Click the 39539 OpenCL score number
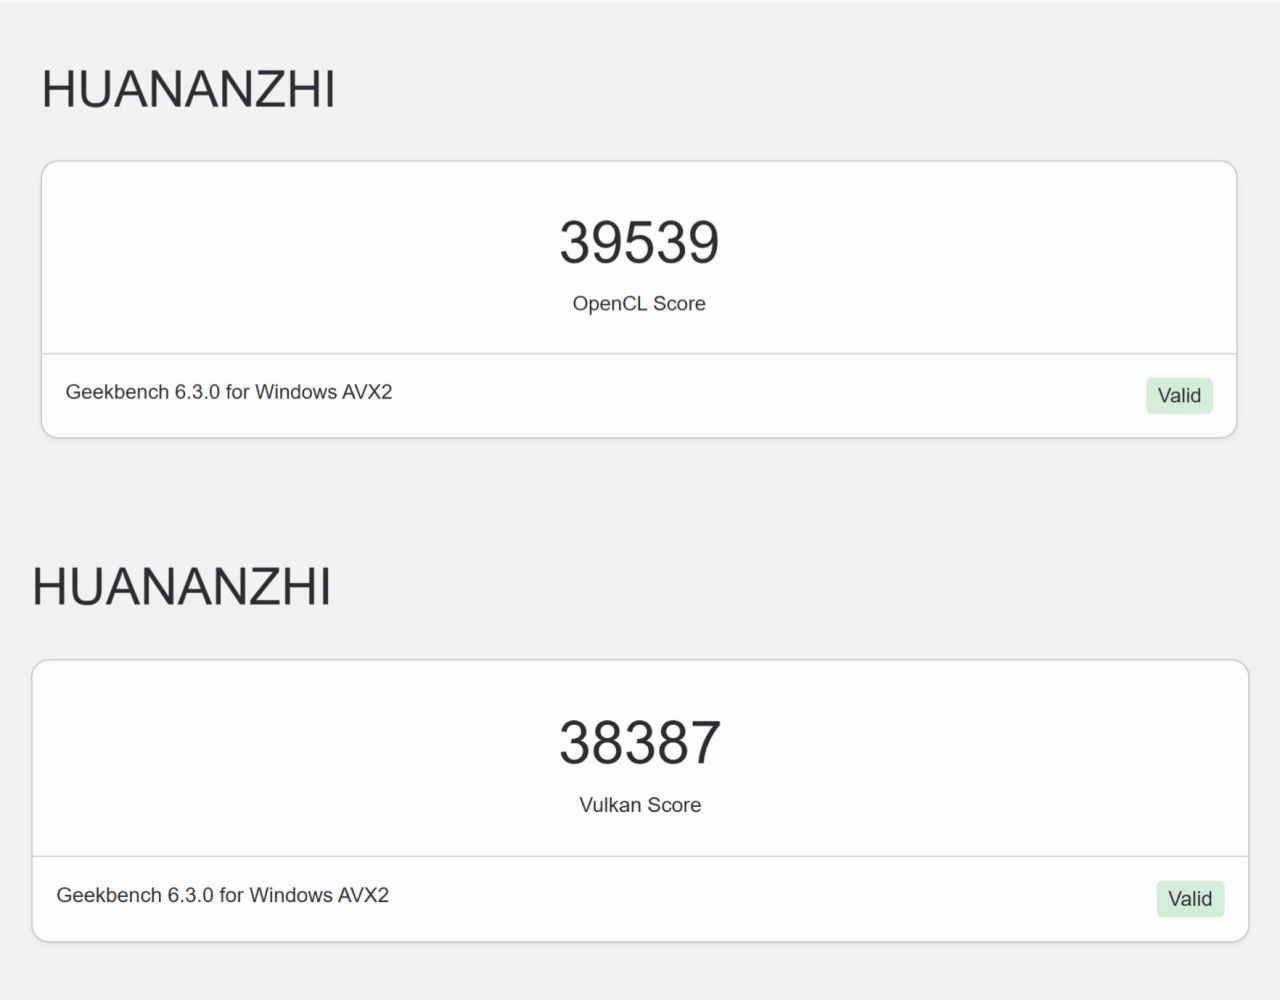 639,242
